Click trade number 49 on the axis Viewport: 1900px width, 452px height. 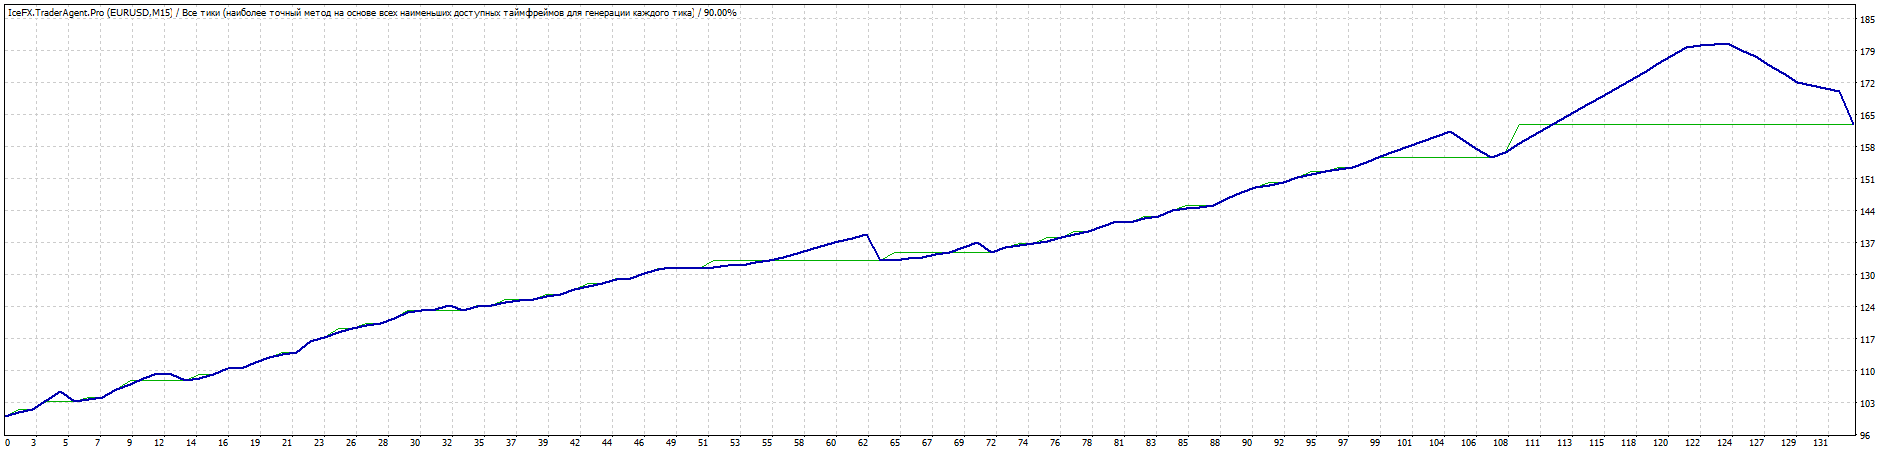pyautogui.click(x=671, y=443)
